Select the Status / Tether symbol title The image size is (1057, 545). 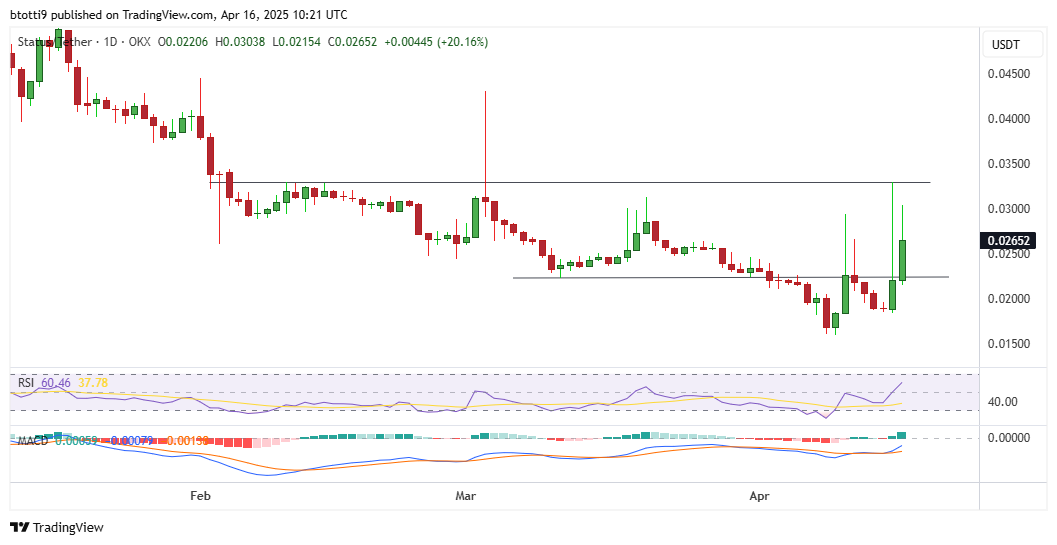tap(50, 42)
